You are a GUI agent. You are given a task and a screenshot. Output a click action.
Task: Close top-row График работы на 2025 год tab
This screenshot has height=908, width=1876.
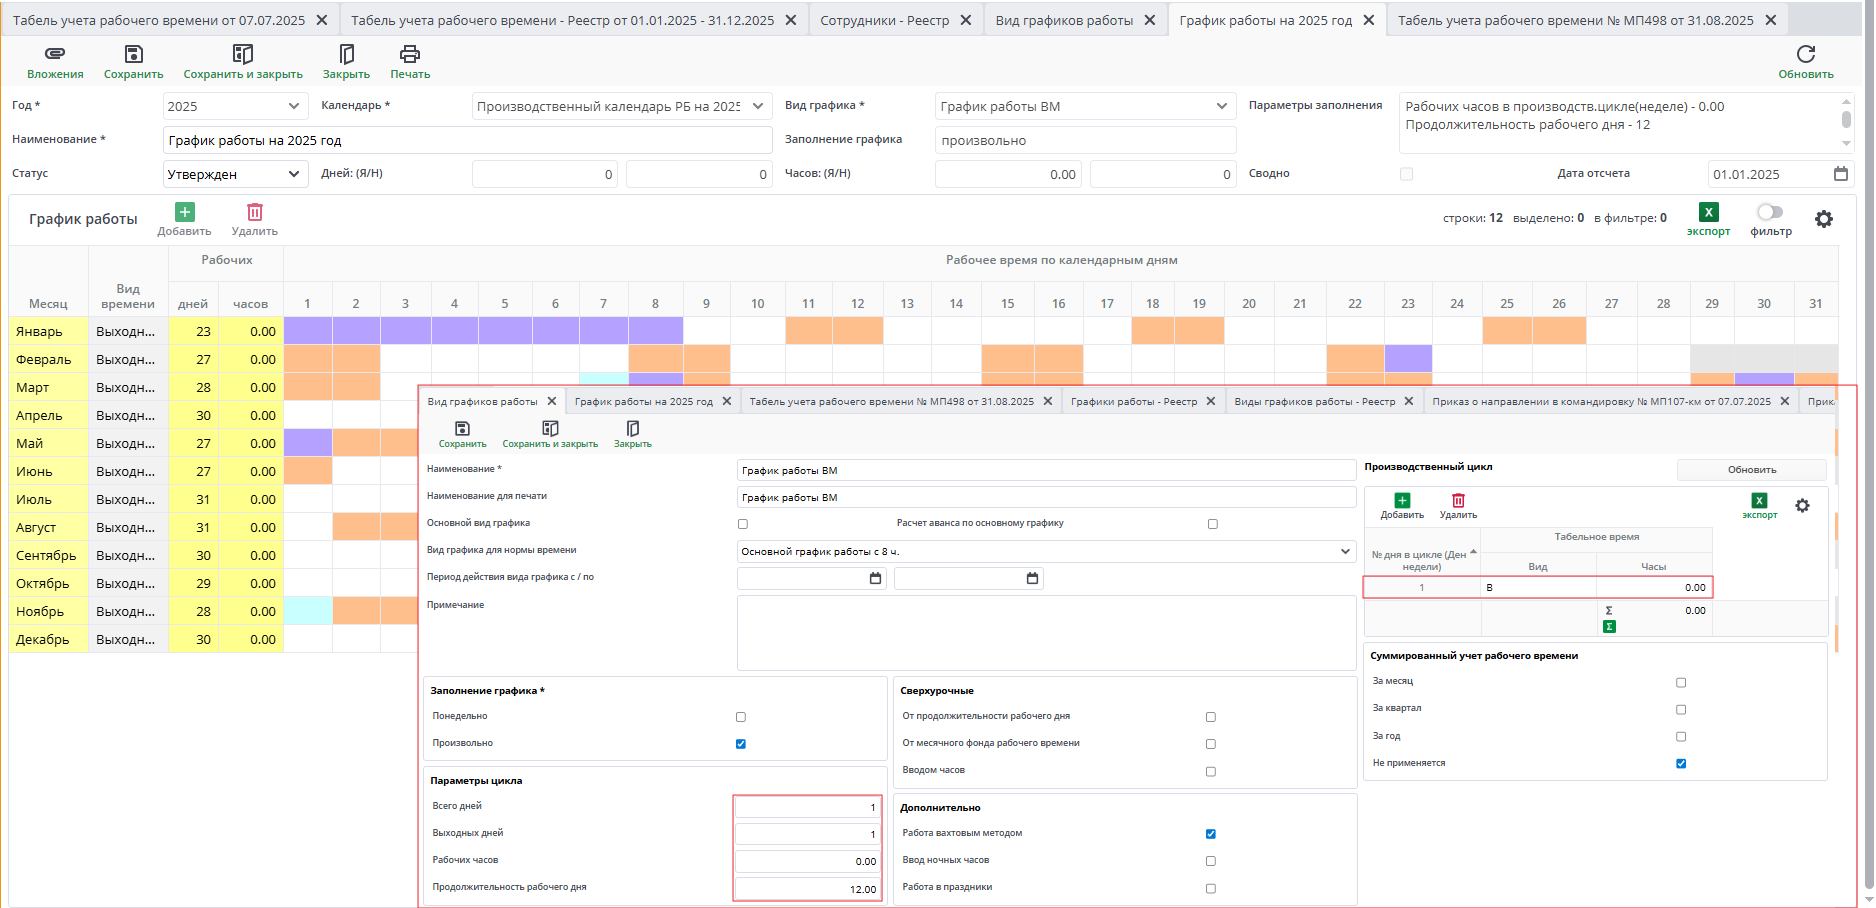click(1369, 20)
